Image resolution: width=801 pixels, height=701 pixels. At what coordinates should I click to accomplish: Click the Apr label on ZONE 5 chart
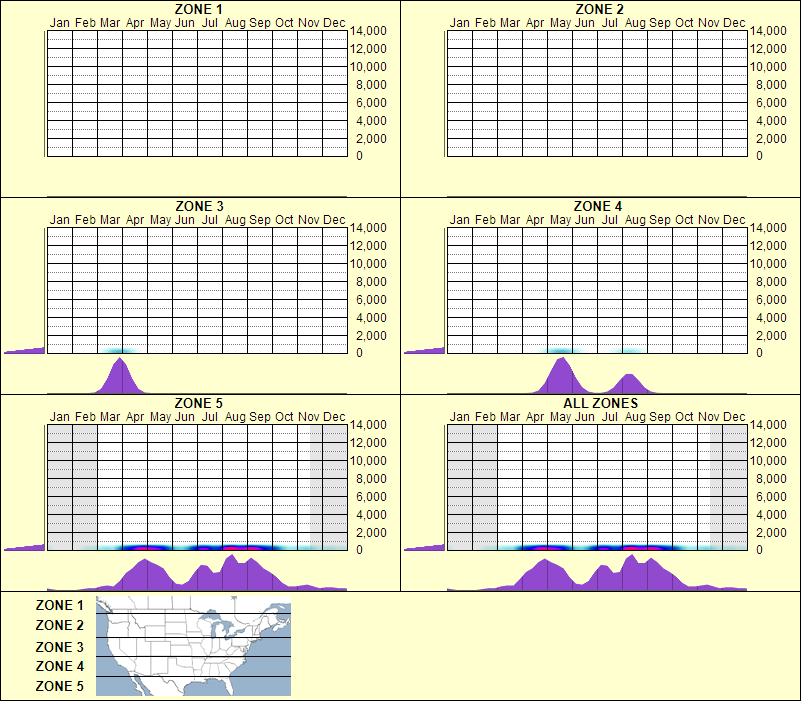tap(135, 417)
